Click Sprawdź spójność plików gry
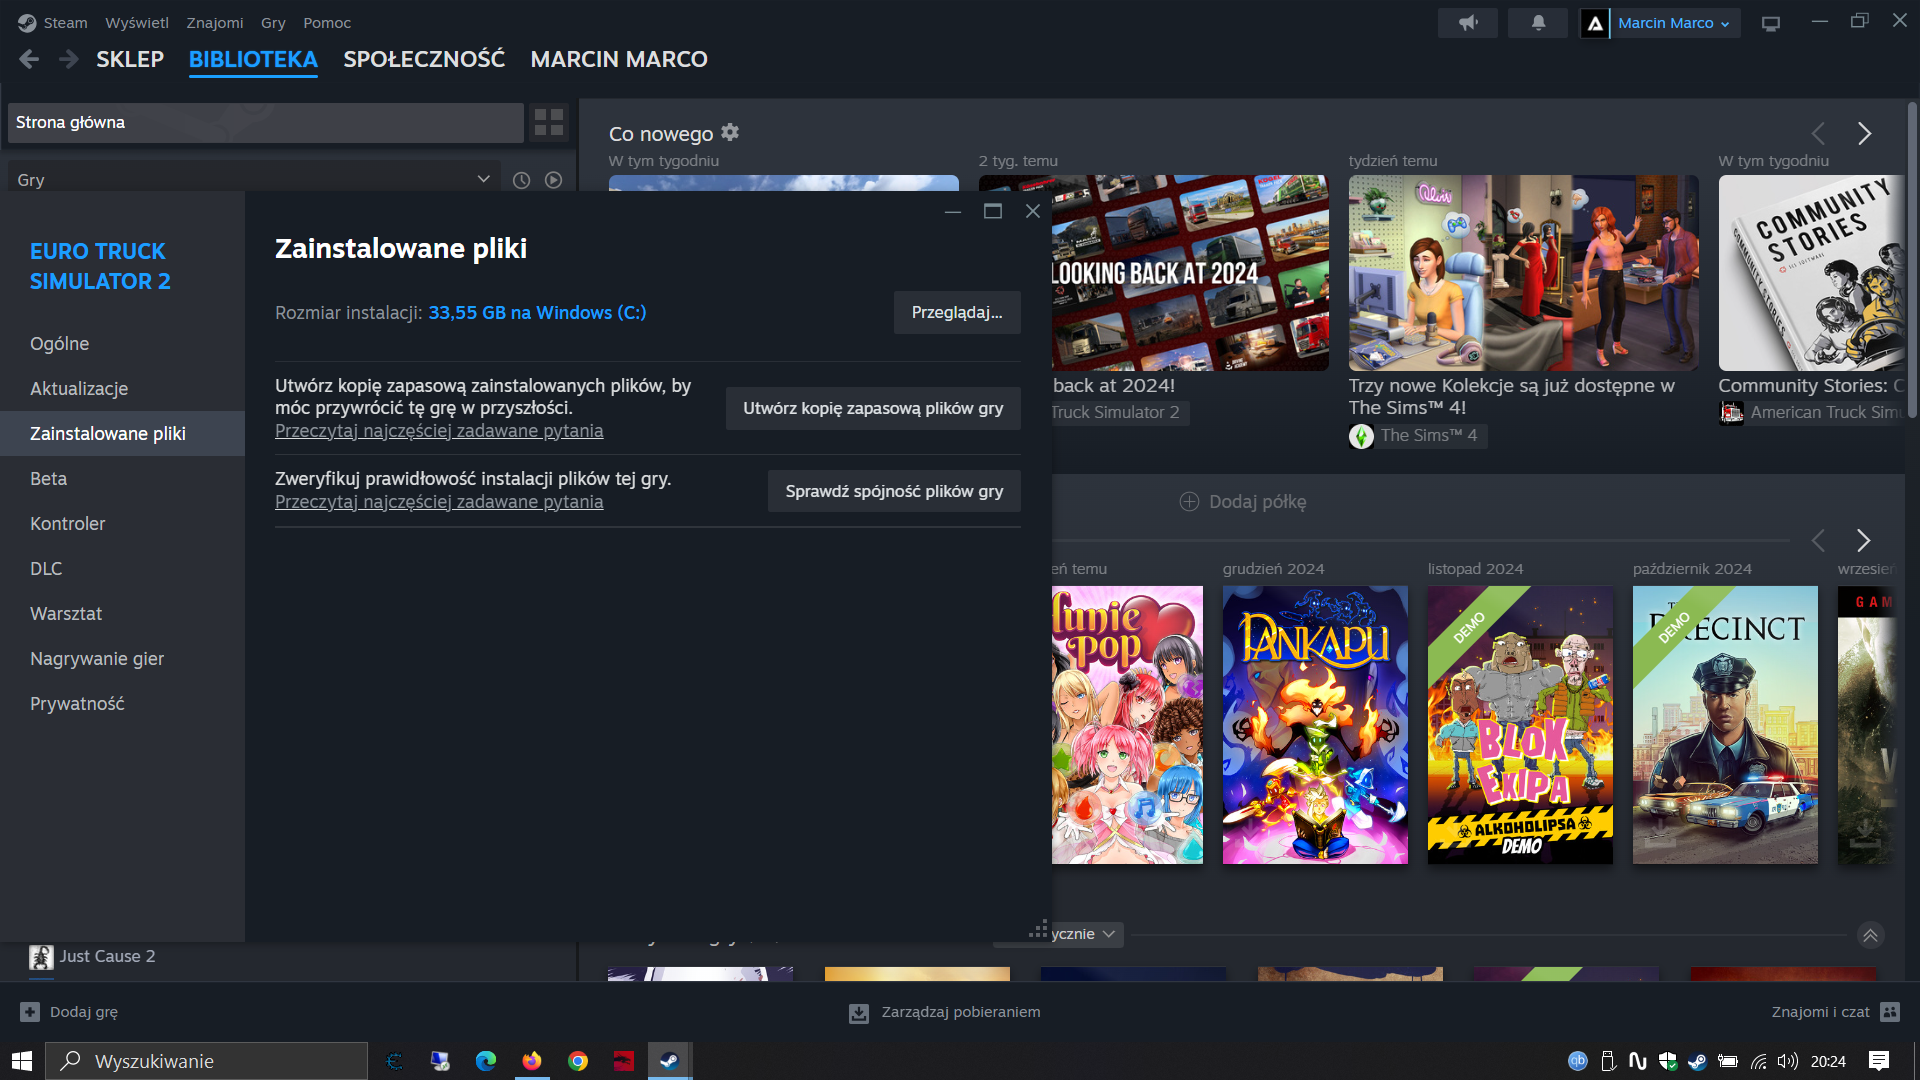 point(893,491)
